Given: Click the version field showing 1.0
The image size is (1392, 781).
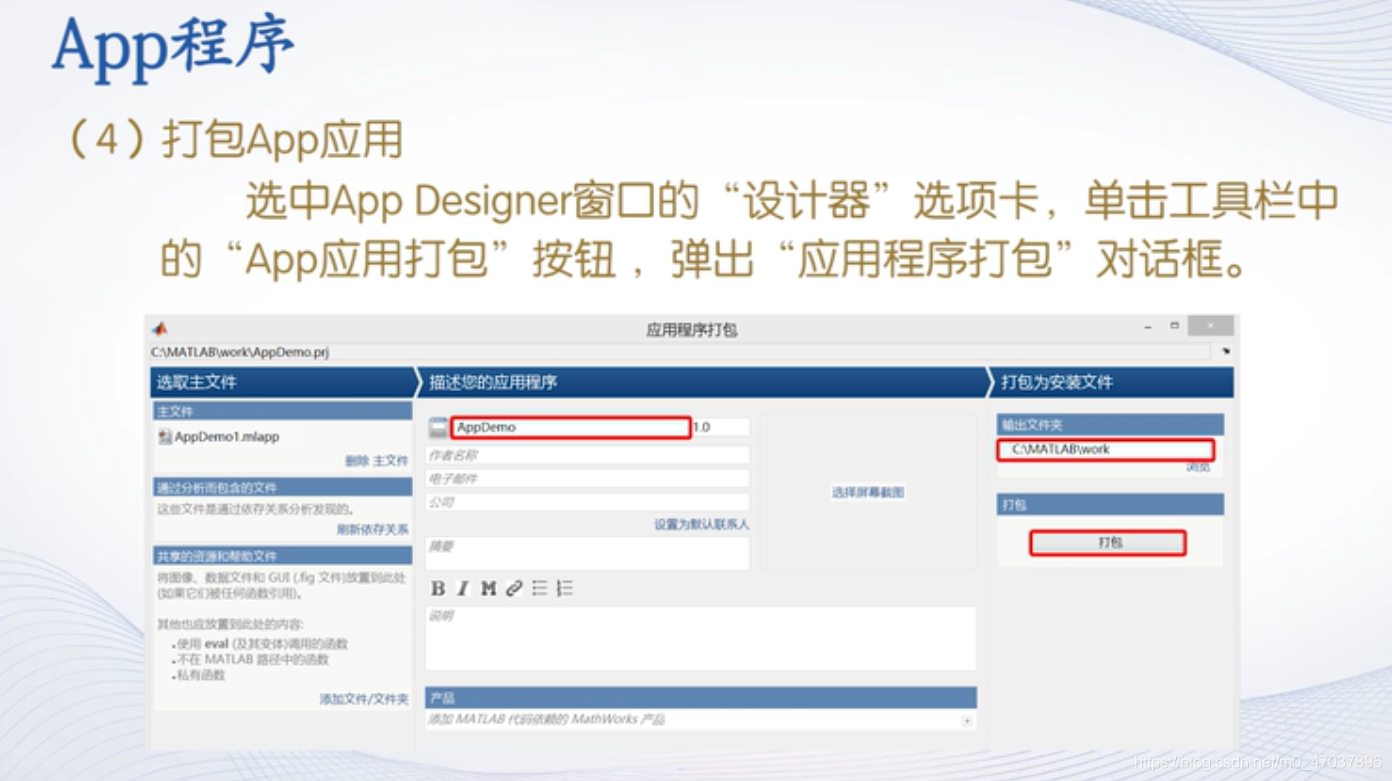Looking at the screenshot, I should 720,428.
